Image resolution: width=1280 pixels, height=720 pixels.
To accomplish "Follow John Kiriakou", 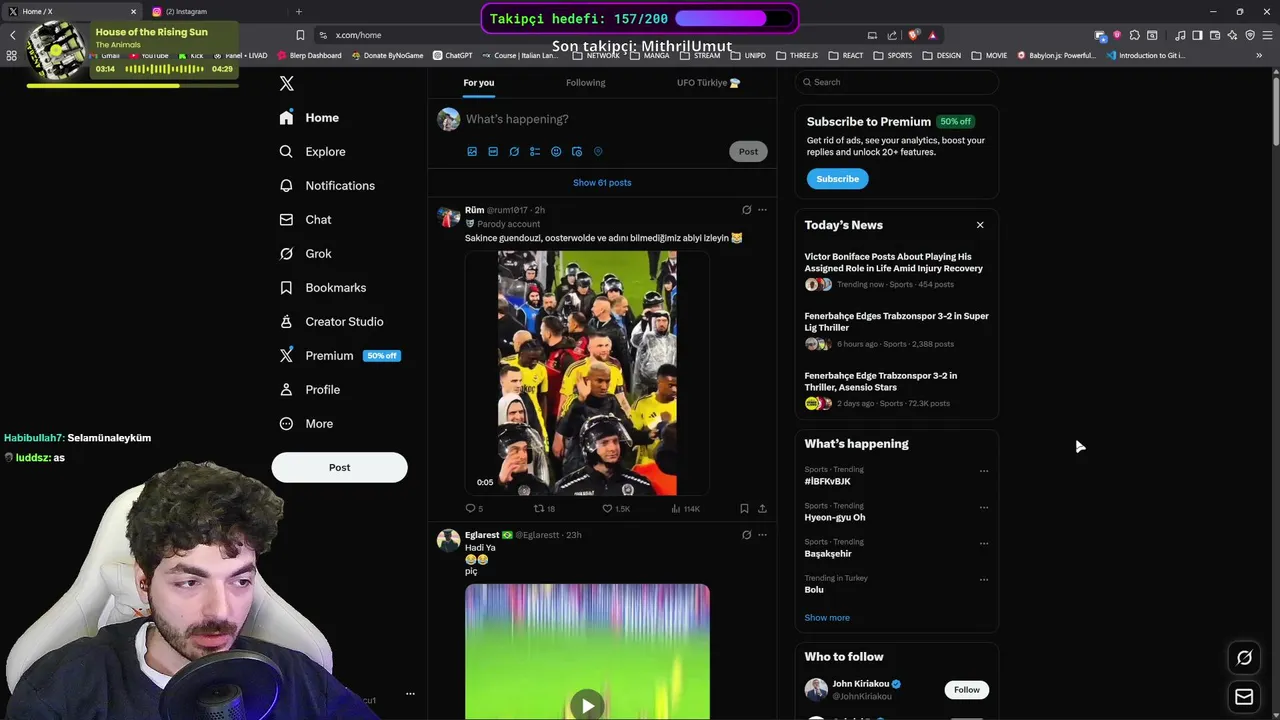I will (x=966, y=690).
